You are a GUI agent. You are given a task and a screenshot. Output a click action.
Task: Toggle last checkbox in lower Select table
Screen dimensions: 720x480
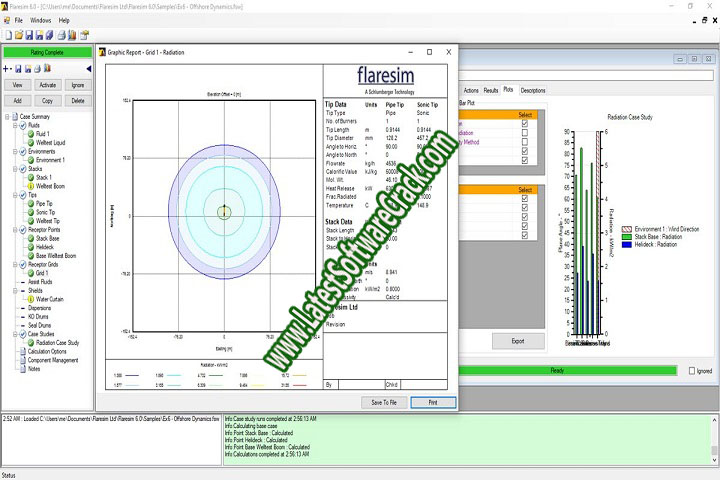coord(525,235)
